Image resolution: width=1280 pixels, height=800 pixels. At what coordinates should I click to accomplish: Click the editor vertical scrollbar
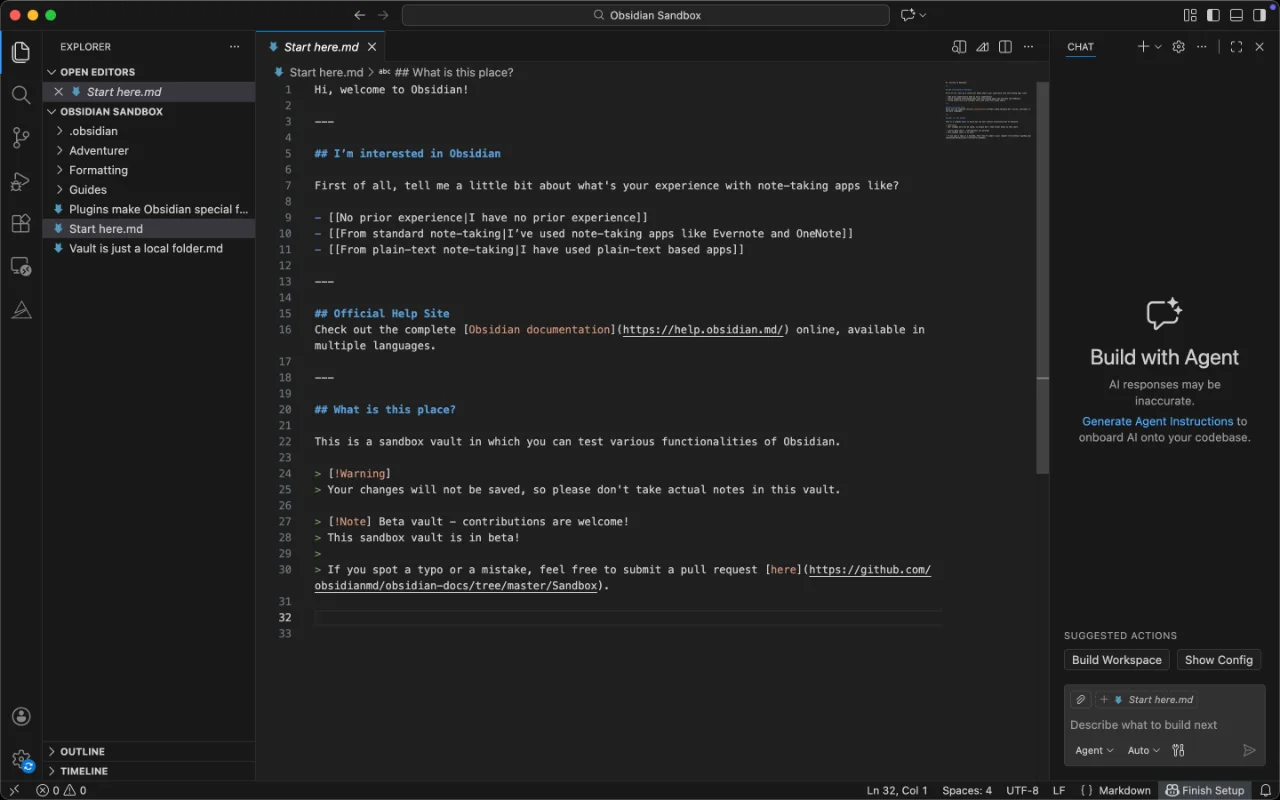click(1042, 280)
